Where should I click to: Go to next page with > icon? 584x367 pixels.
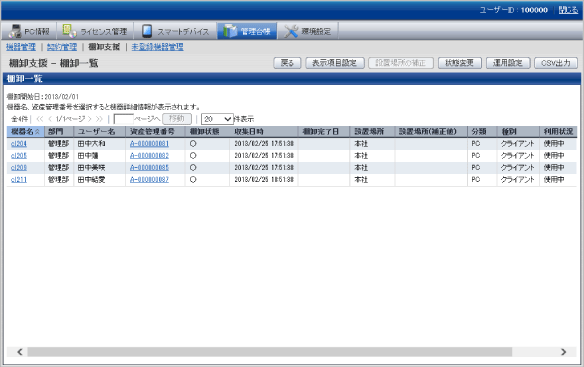click(89, 119)
